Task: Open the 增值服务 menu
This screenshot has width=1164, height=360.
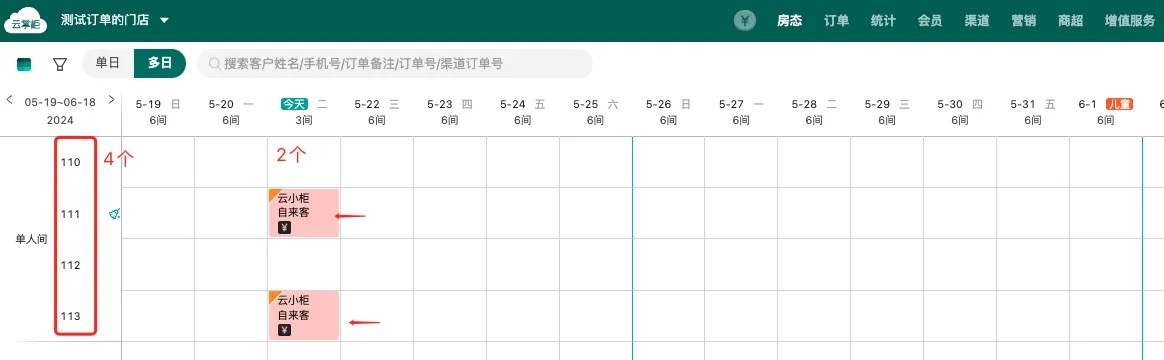Action: pyautogui.click(x=1130, y=21)
